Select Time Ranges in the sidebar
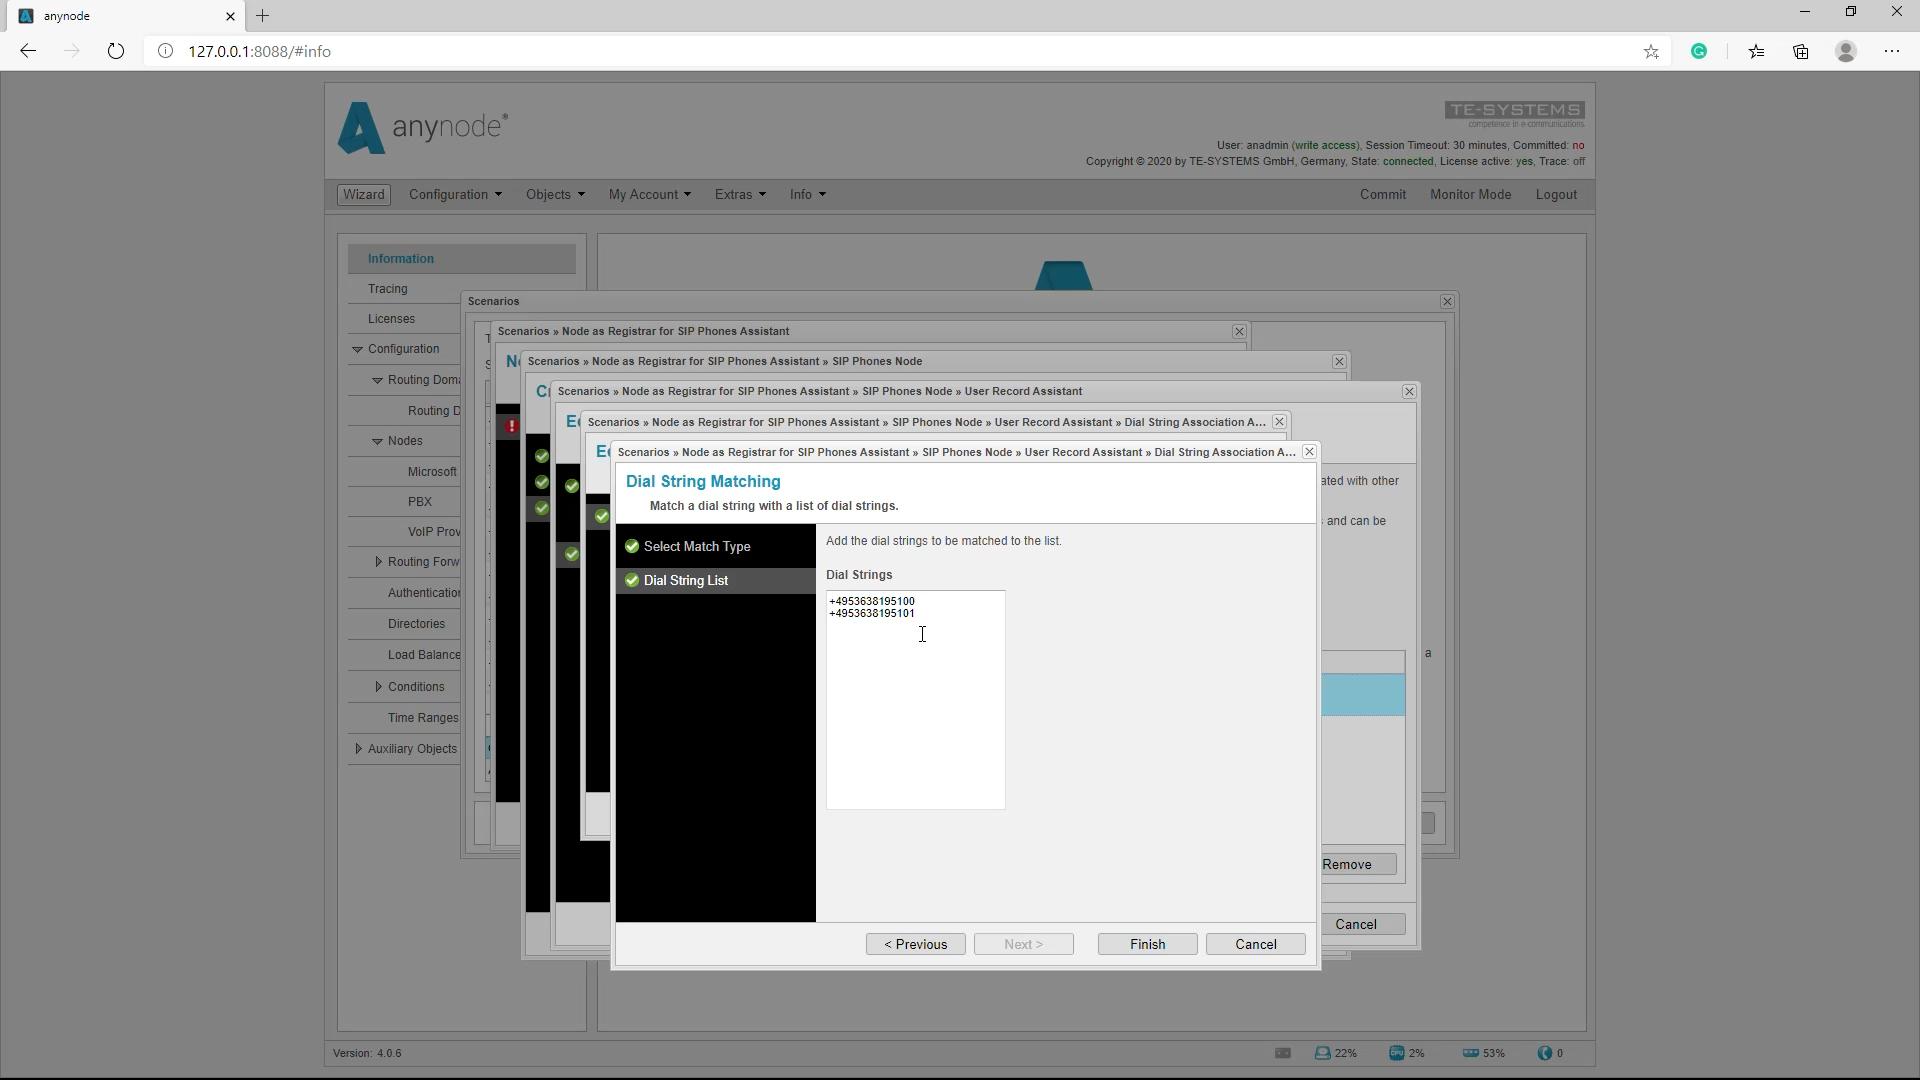Viewport: 1920px width, 1080px height. point(423,718)
